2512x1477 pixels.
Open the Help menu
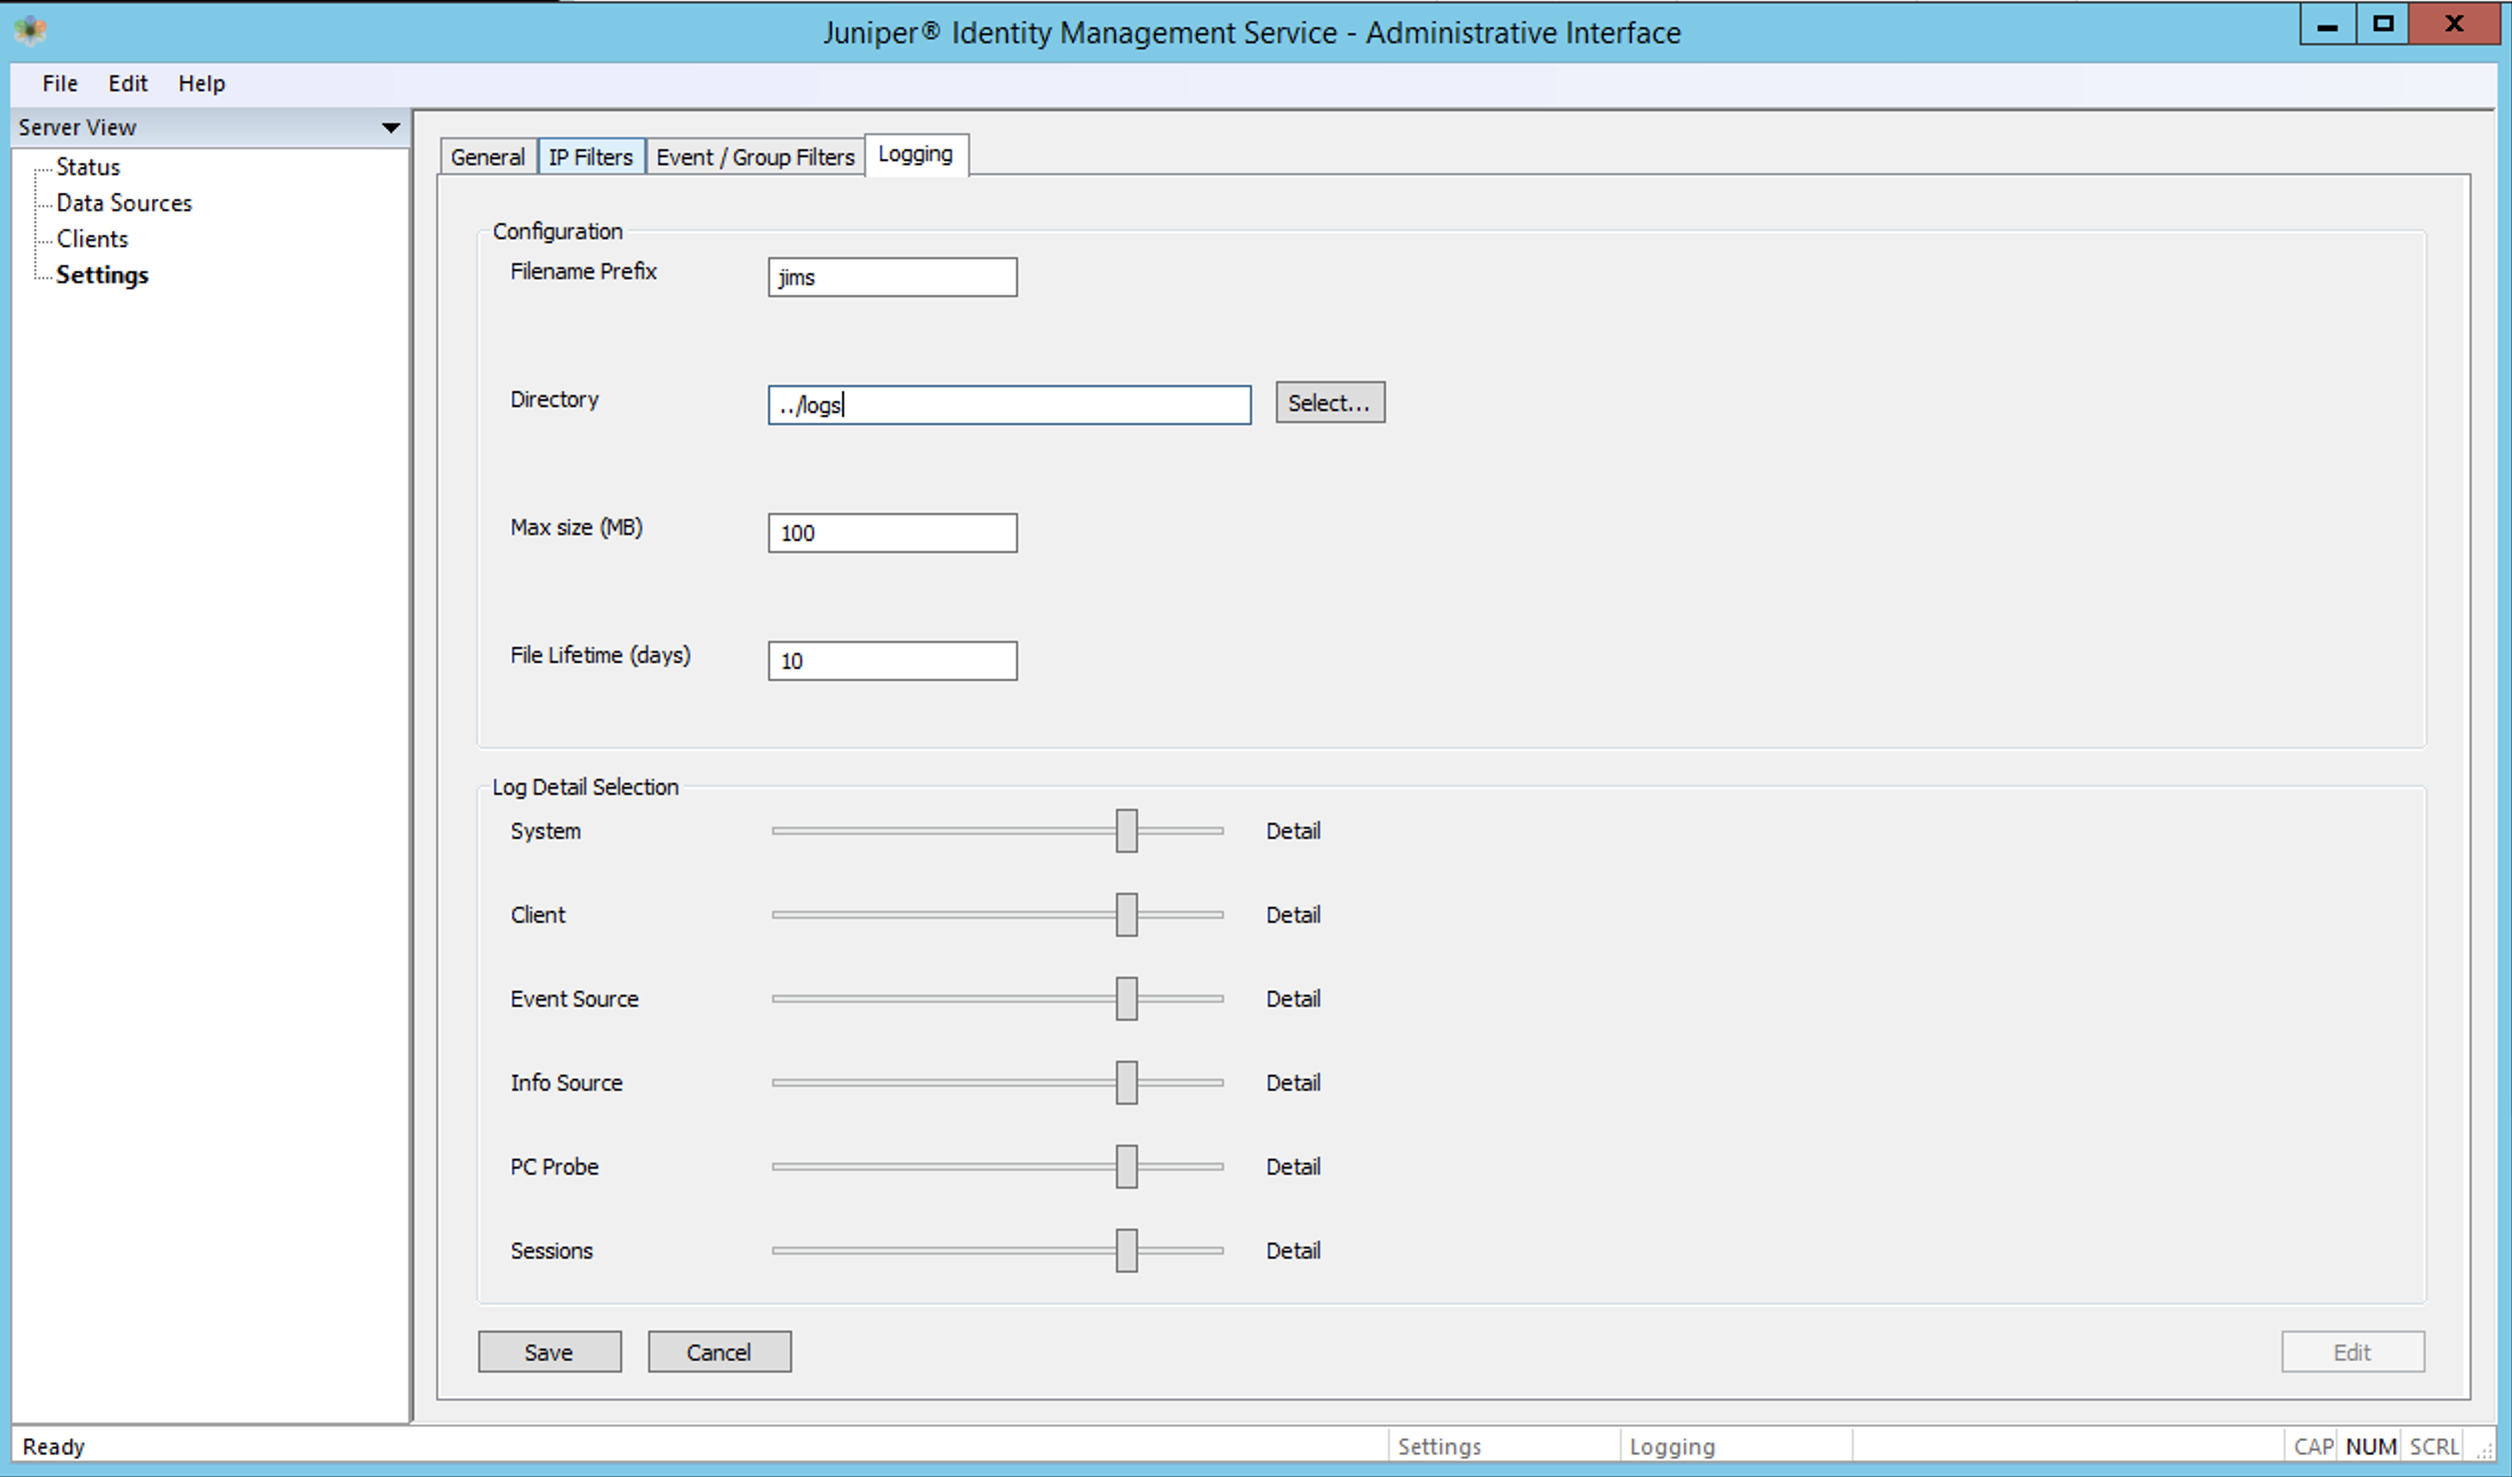[201, 83]
